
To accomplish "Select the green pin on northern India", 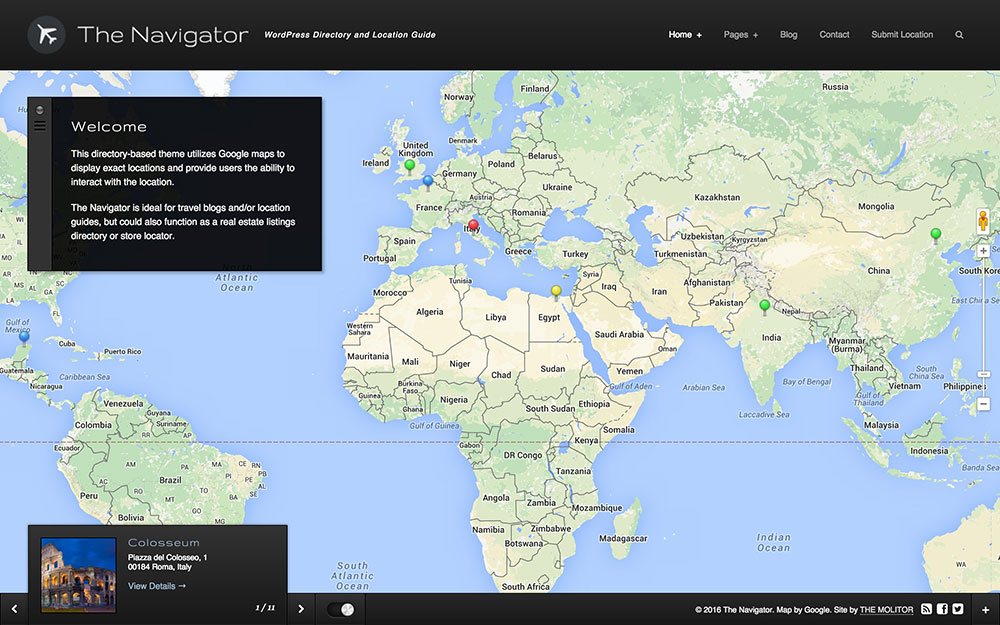I will click(765, 307).
